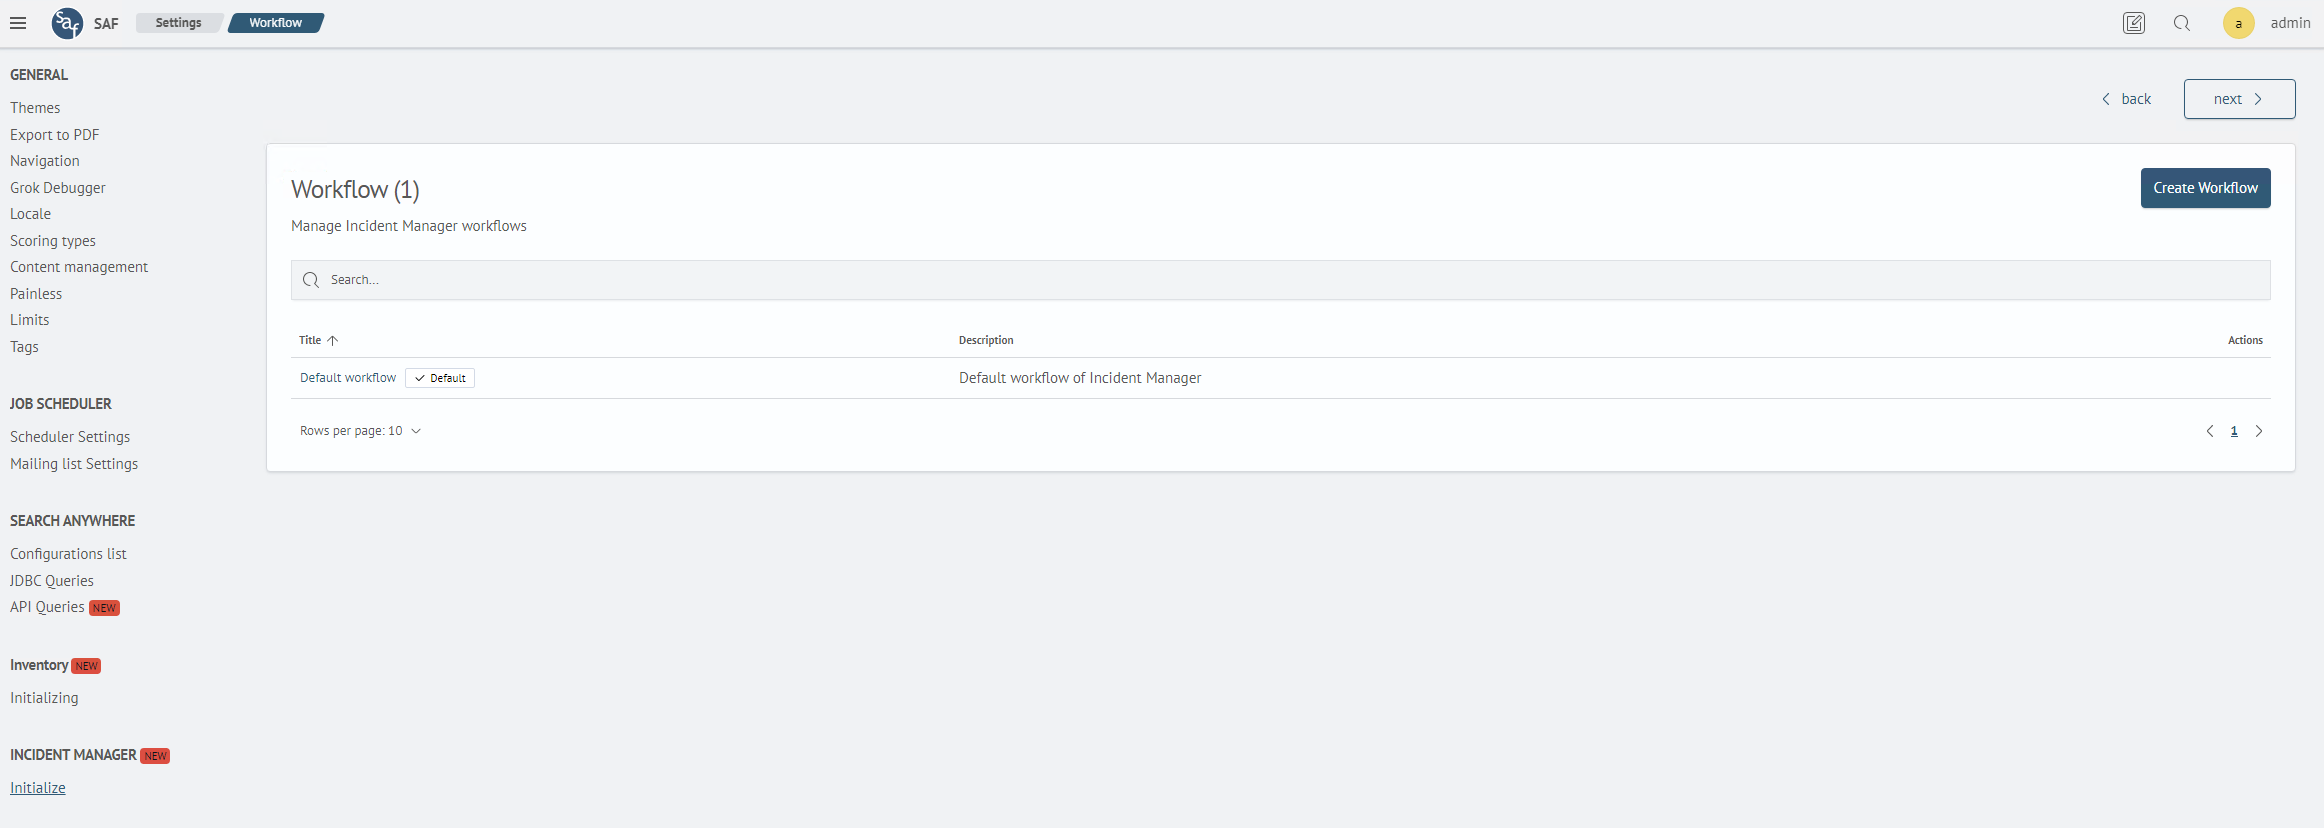Expand Rows per page dropdown
The image size is (2324, 828).
tap(360, 431)
